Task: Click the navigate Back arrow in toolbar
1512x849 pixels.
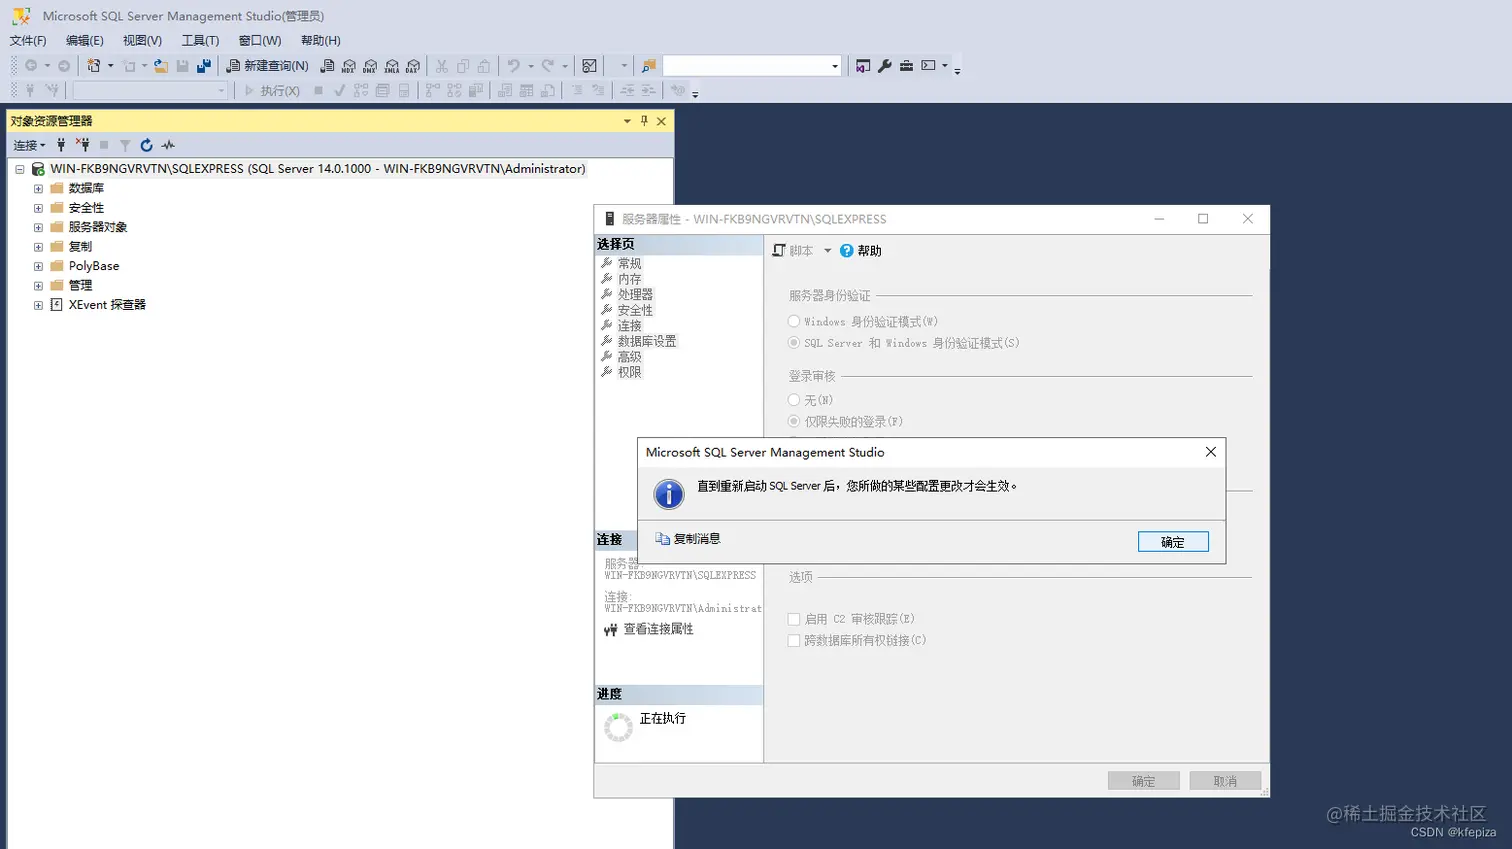Action: coord(31,66)
